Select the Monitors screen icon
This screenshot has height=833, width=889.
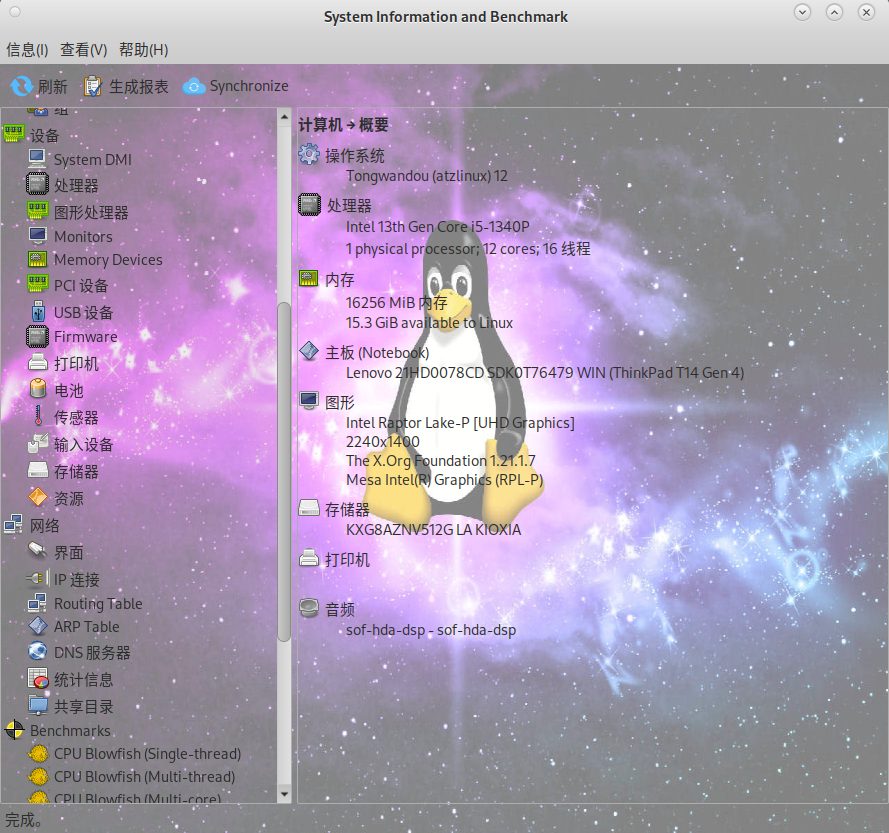click(37, 235)
